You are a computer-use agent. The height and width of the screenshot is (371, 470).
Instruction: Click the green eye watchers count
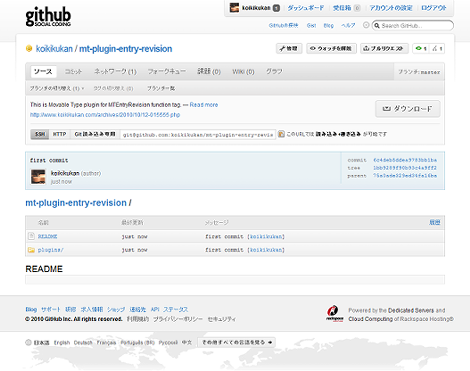[421, 49]
